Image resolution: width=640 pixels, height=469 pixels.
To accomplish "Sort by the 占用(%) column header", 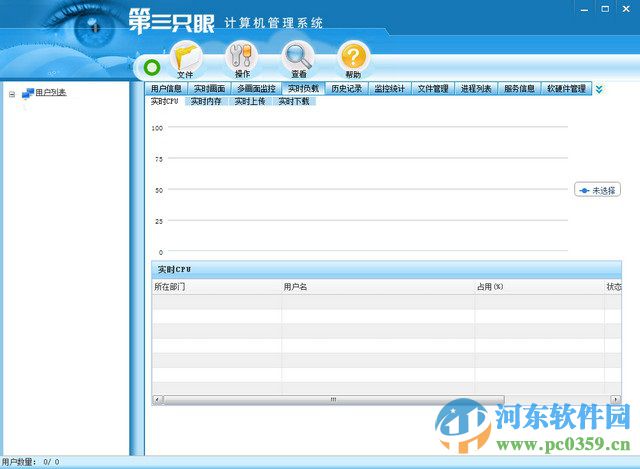I will 540,287.
